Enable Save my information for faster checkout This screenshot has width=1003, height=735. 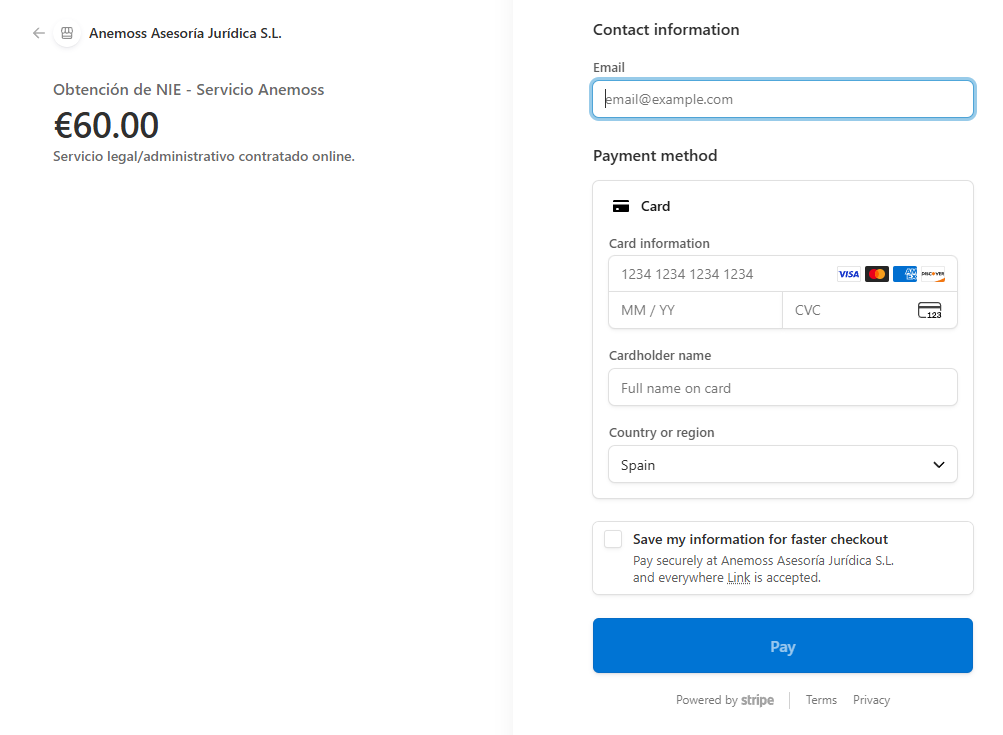[x=613, y=540]
